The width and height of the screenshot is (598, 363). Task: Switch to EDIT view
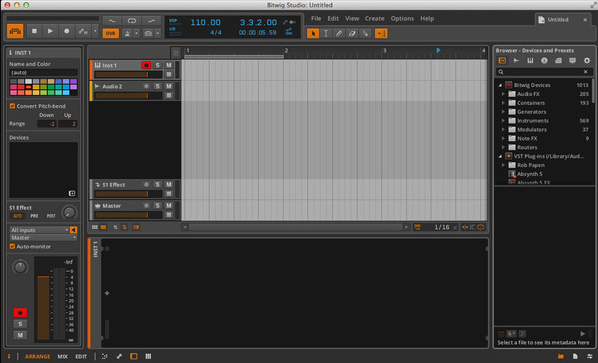[81, 357]
